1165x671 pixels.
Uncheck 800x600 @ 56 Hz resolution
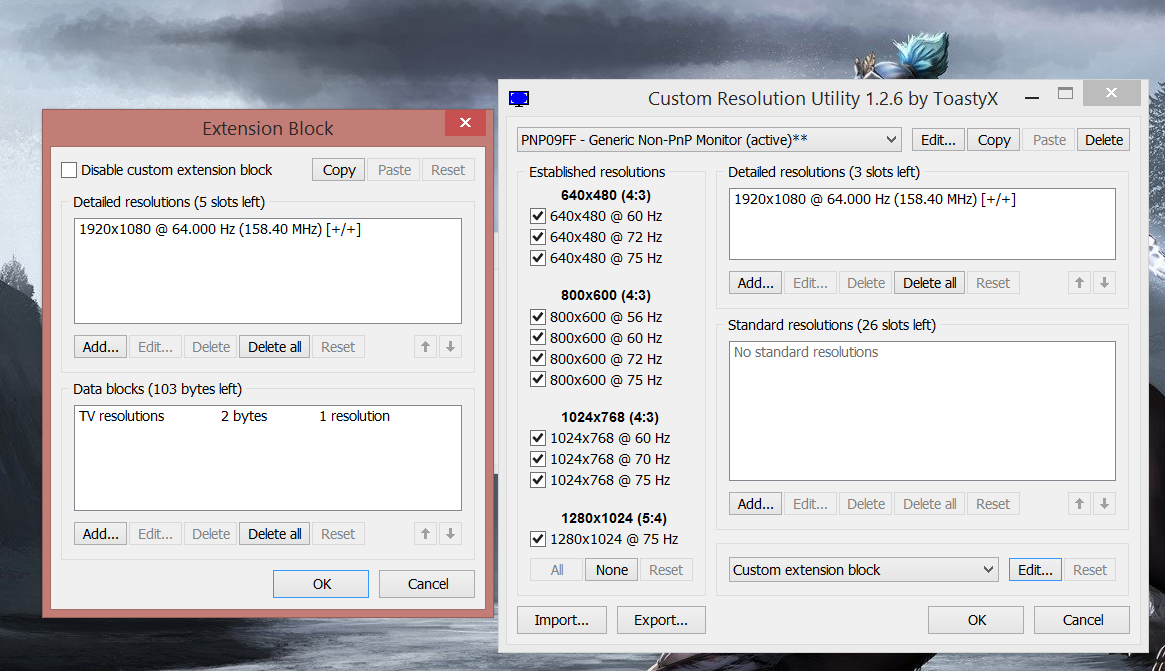(538, 317)
